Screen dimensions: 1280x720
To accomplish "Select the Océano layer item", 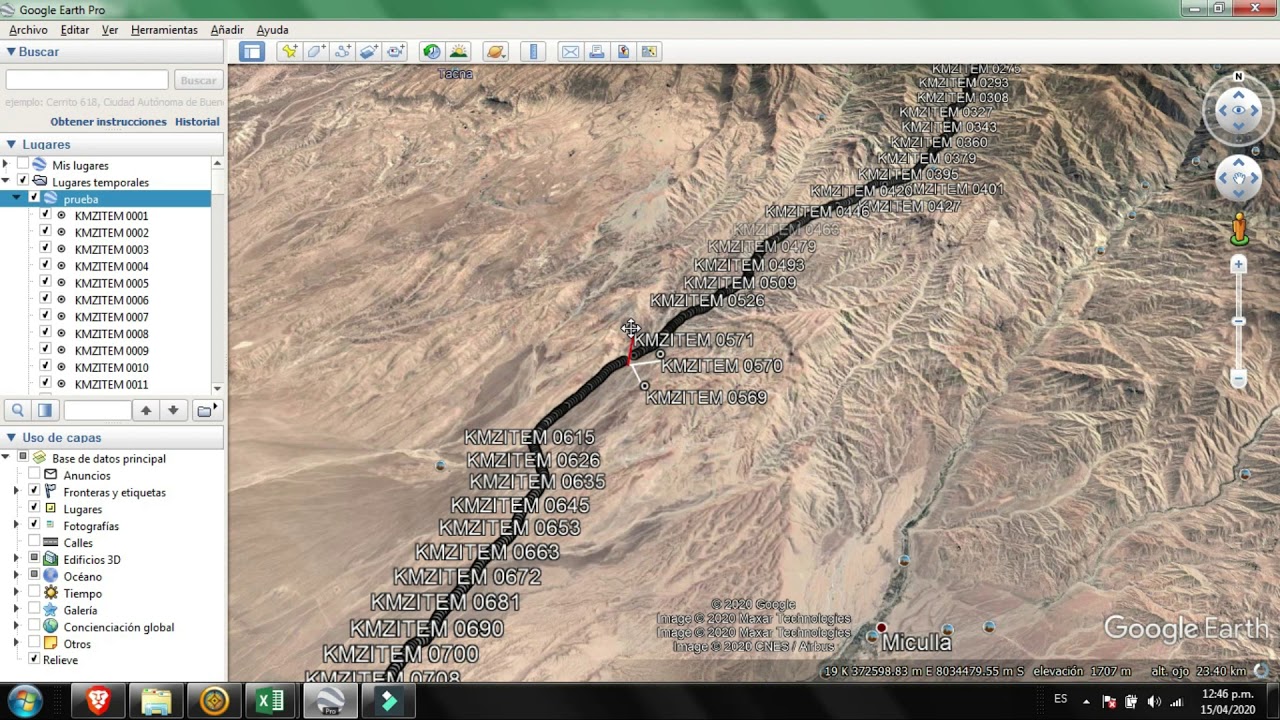I will click(82, 576).
